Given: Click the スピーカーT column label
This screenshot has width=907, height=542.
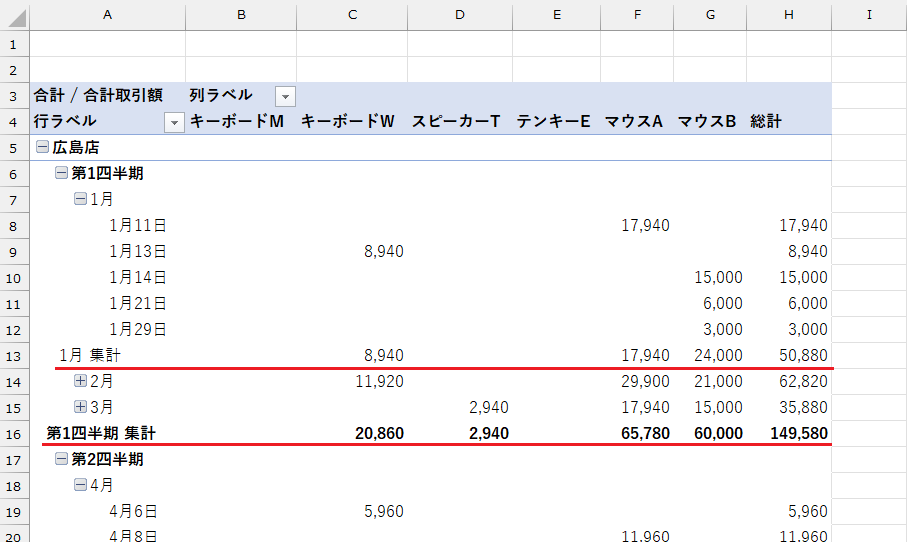Looking at the screenshot, I should (456, 121).
